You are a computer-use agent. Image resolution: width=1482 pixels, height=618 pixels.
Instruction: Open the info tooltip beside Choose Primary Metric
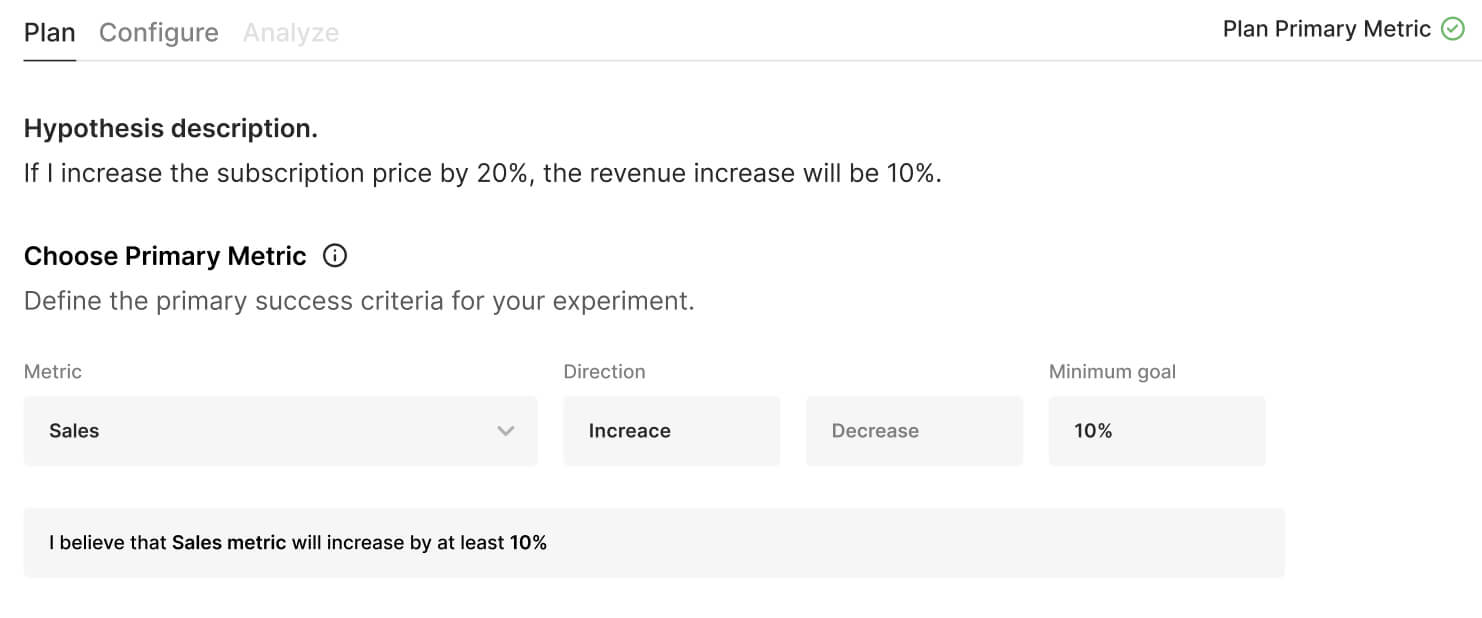(334, 256)
